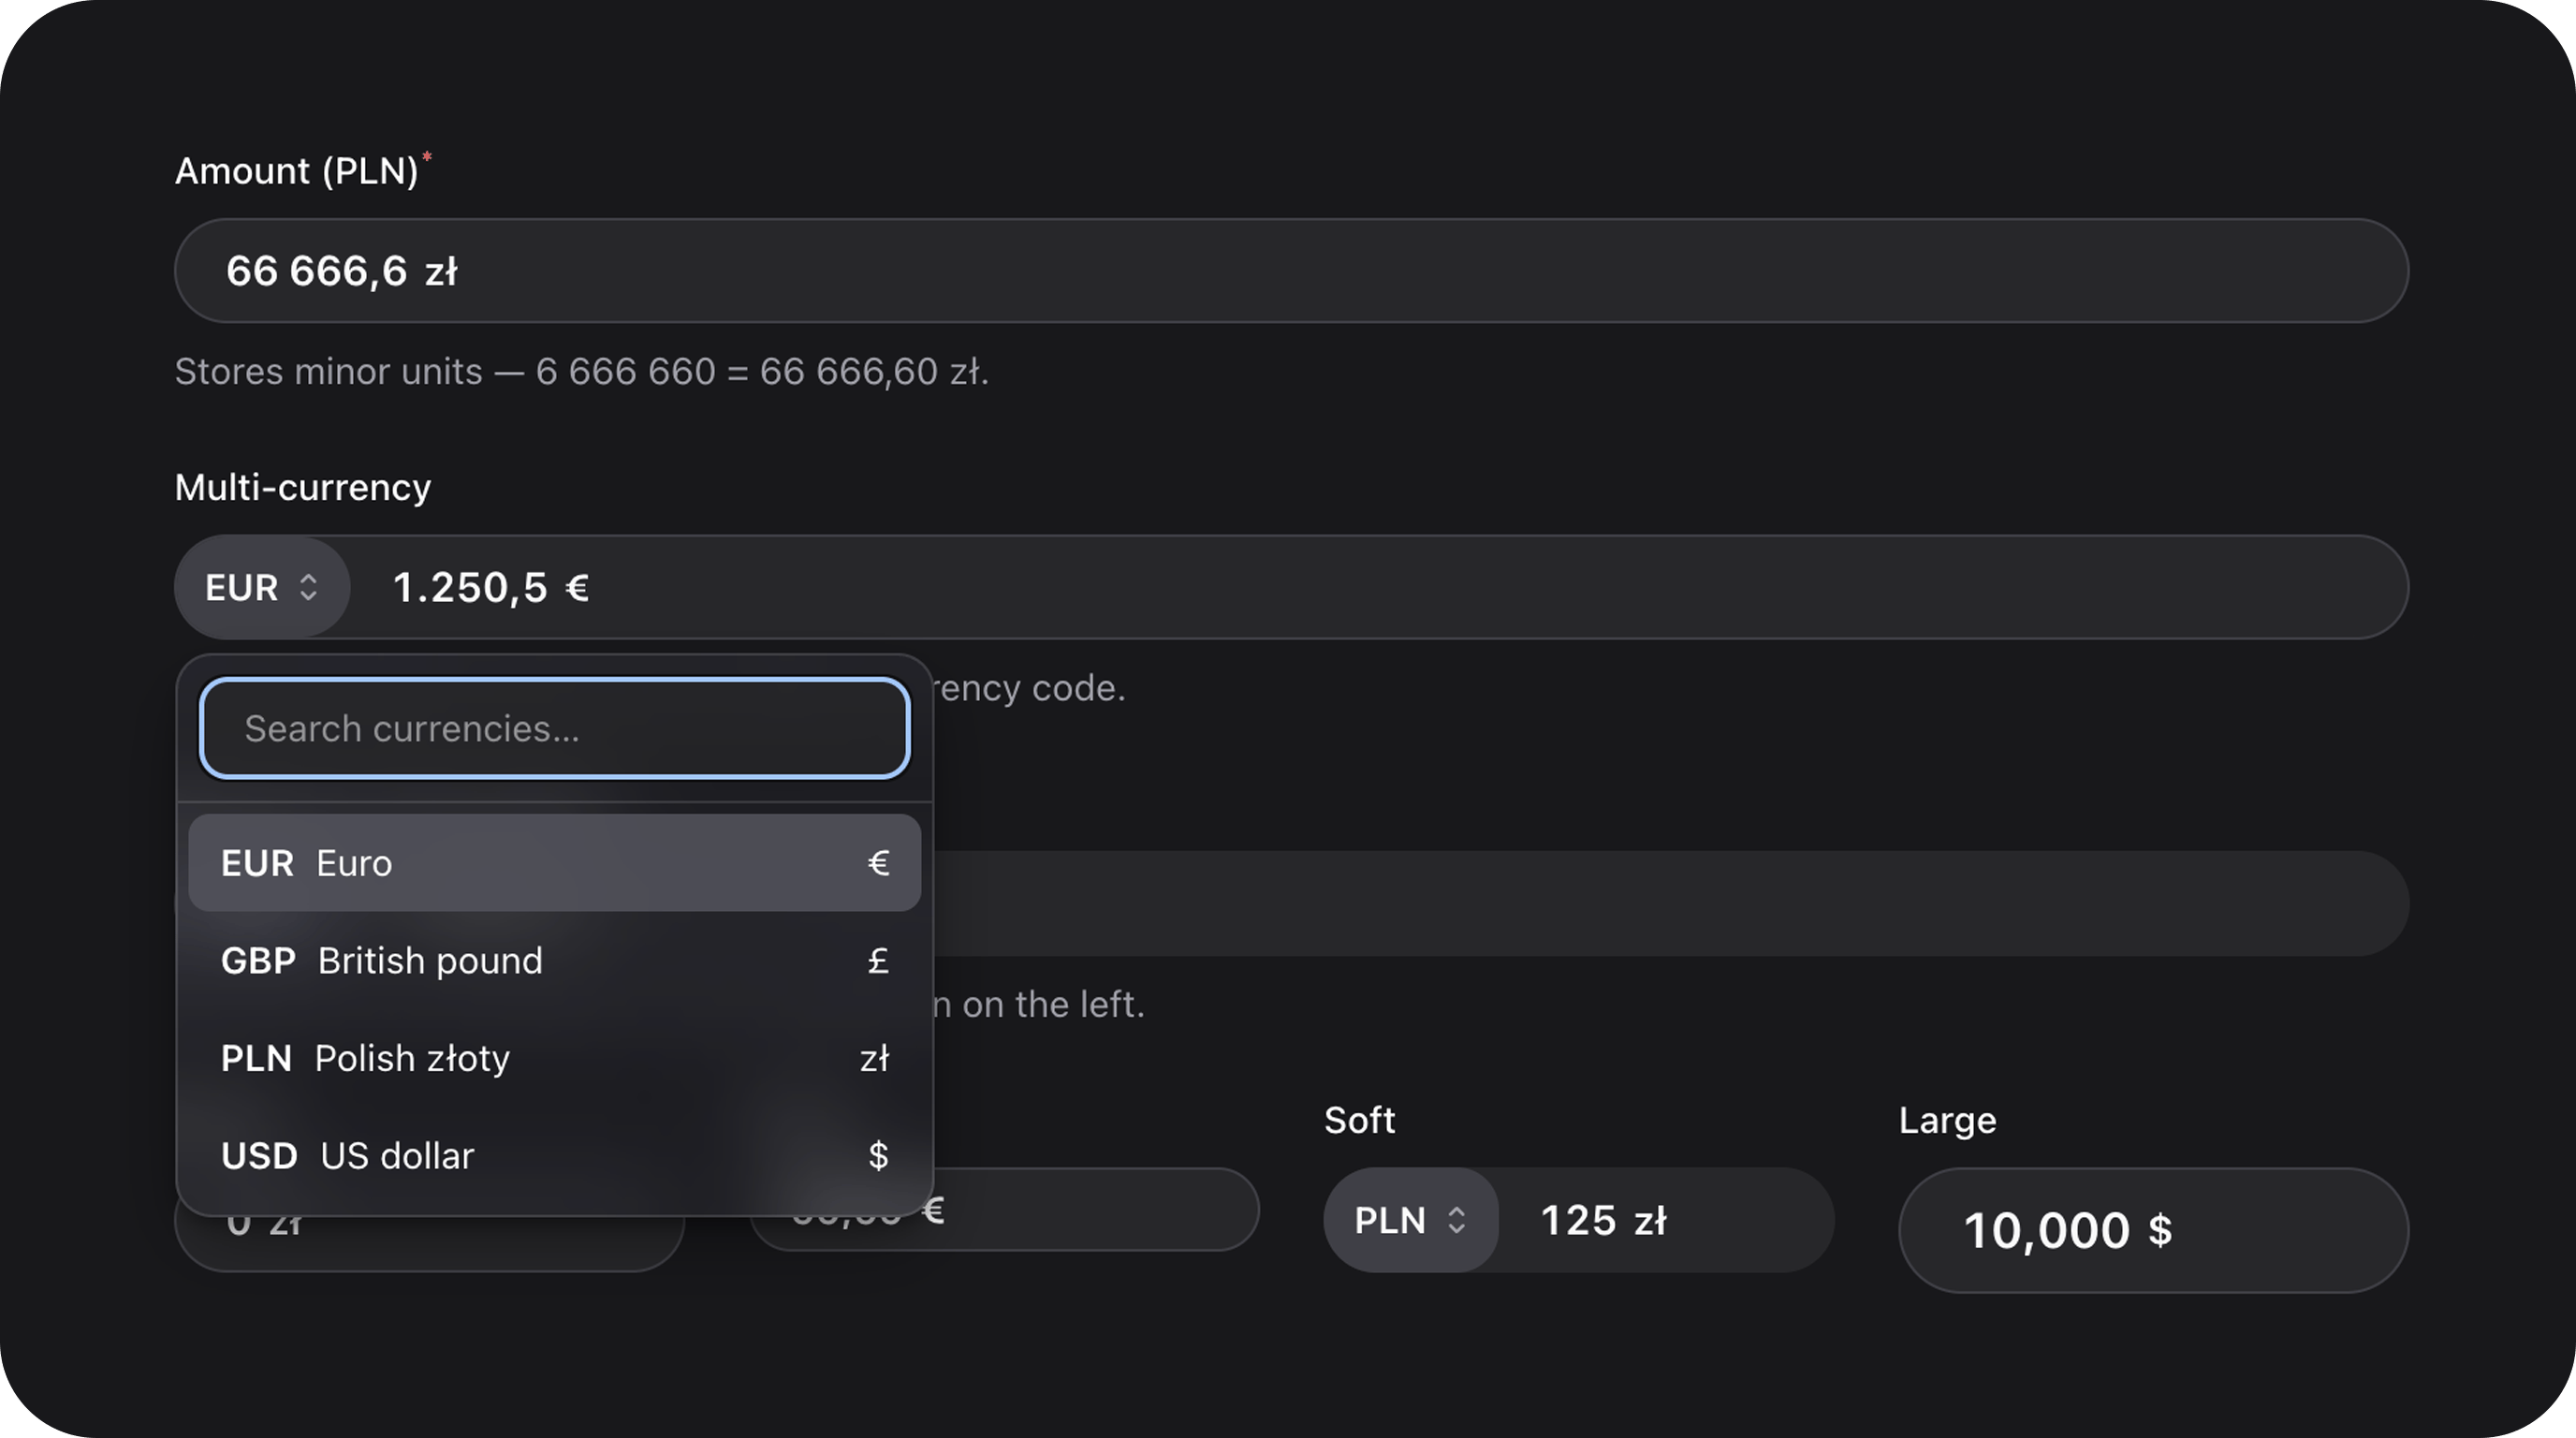This screenshot has height=1438, width=2576.
Task: Open the PLN selector in Soft field
Action: pyautogui.click(x=1411, y=1220)
